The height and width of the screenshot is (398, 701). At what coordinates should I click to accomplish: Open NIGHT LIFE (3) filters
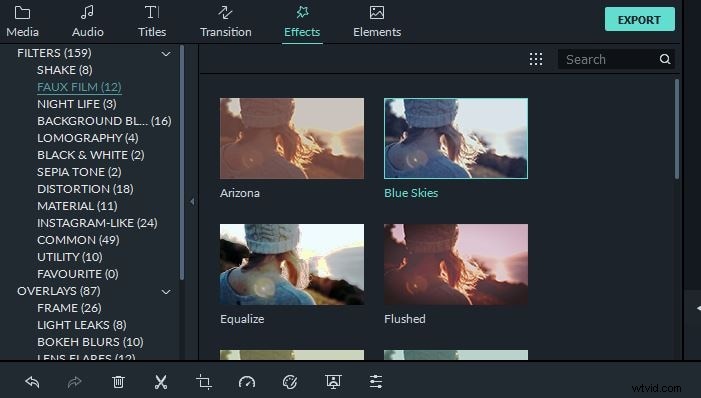(76, 104)
